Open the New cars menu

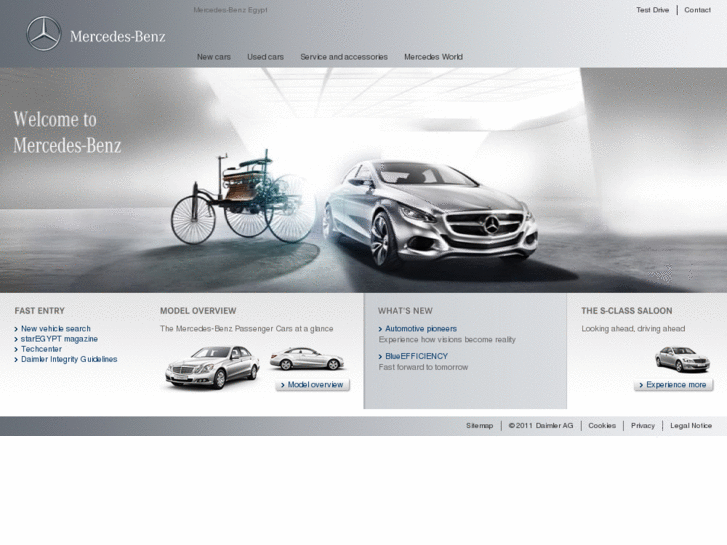point(214,57)
